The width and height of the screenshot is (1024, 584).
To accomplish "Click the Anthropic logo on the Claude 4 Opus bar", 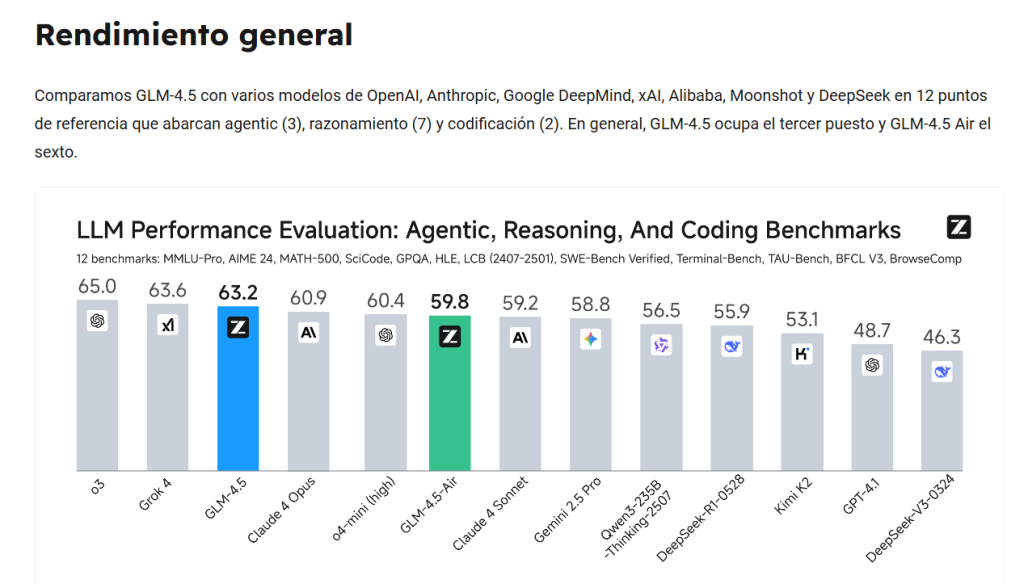I will coord(308,333).
